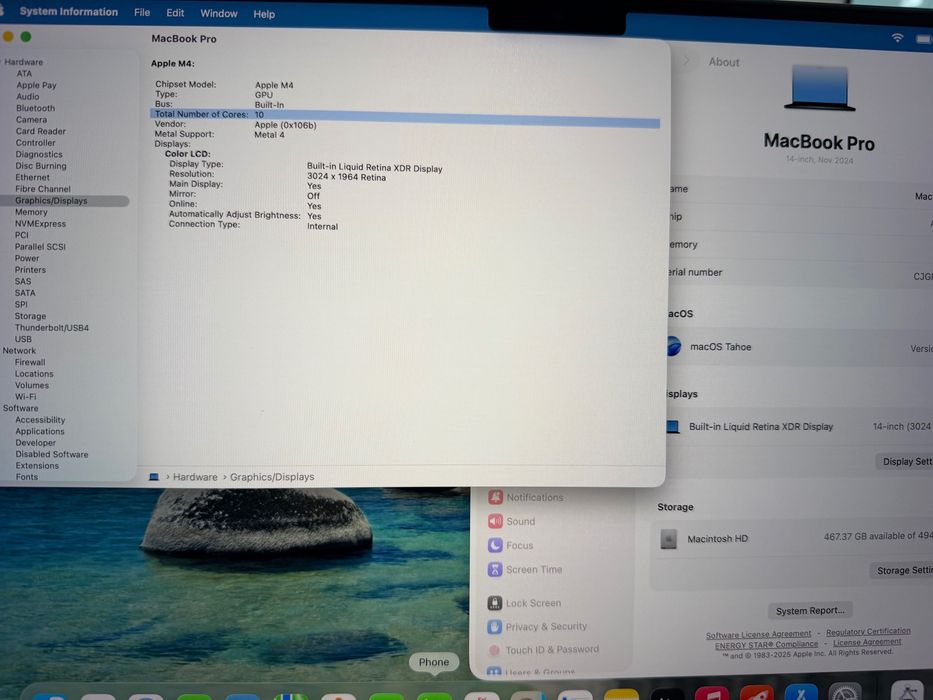Image resolution: width=933 pixels, height=700 pixels.
Task: Select Fibre Channel in the sidebar
Action: [x=42, y=189]
